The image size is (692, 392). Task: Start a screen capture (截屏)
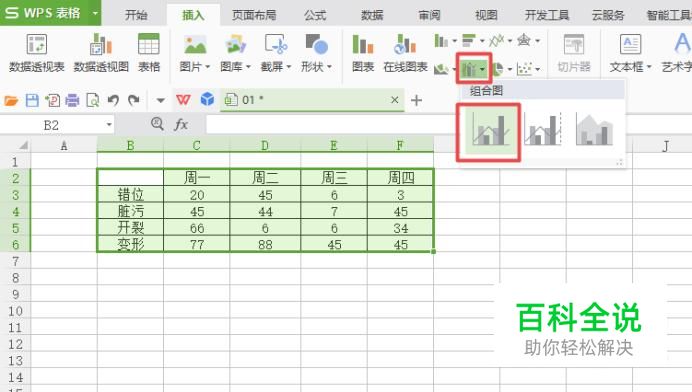(276, 53)
